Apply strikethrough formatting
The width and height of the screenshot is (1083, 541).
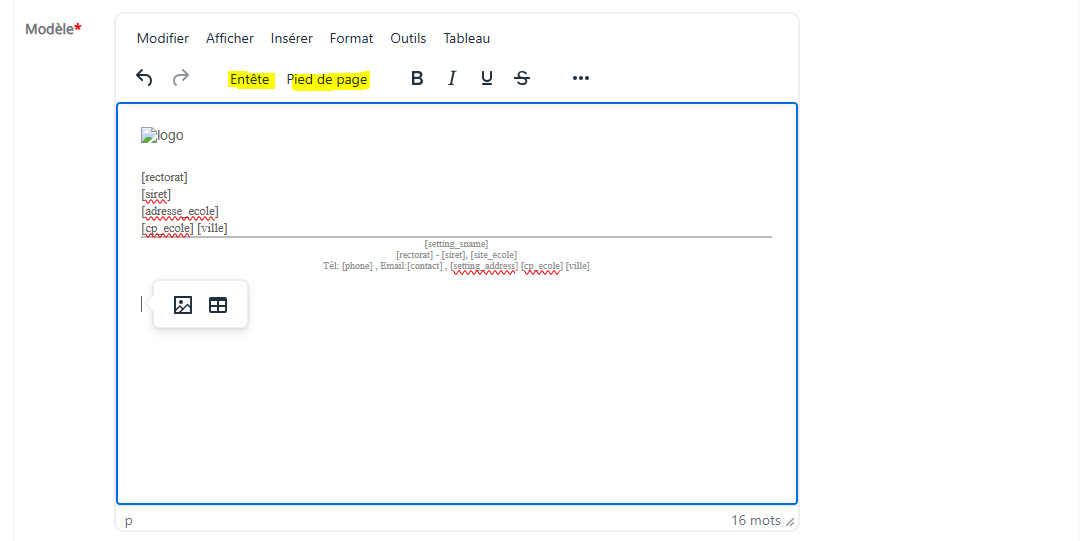[522, 78]
